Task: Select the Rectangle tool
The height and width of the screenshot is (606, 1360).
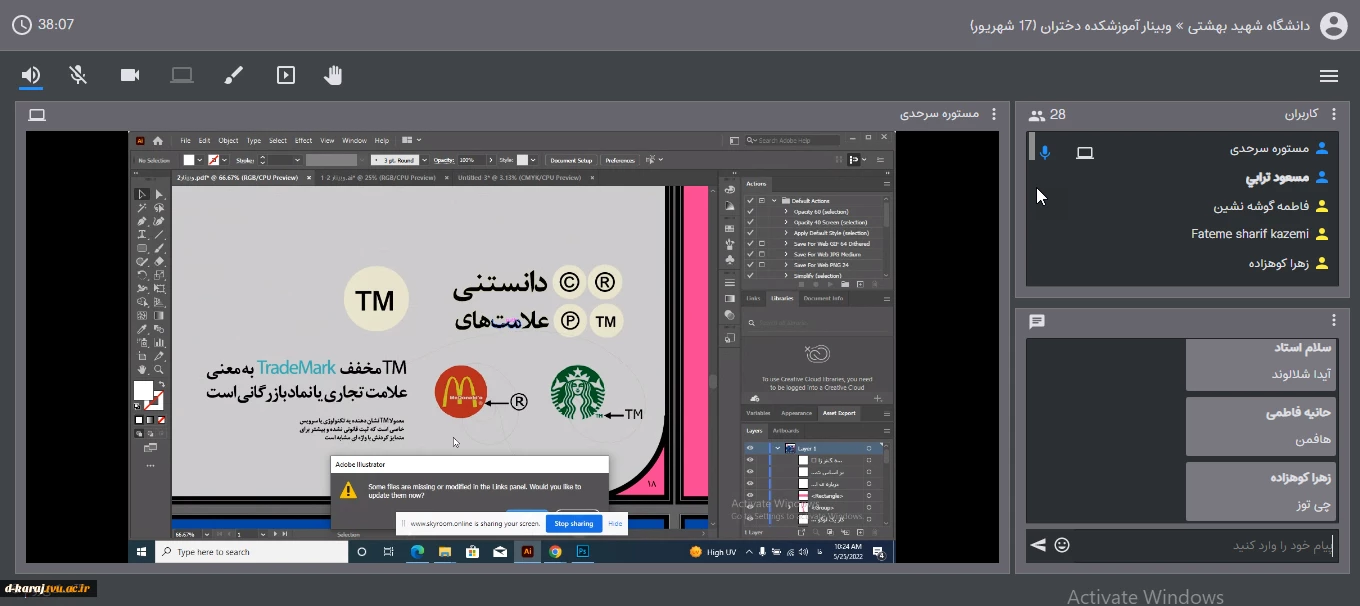Action: coord(142,248)
